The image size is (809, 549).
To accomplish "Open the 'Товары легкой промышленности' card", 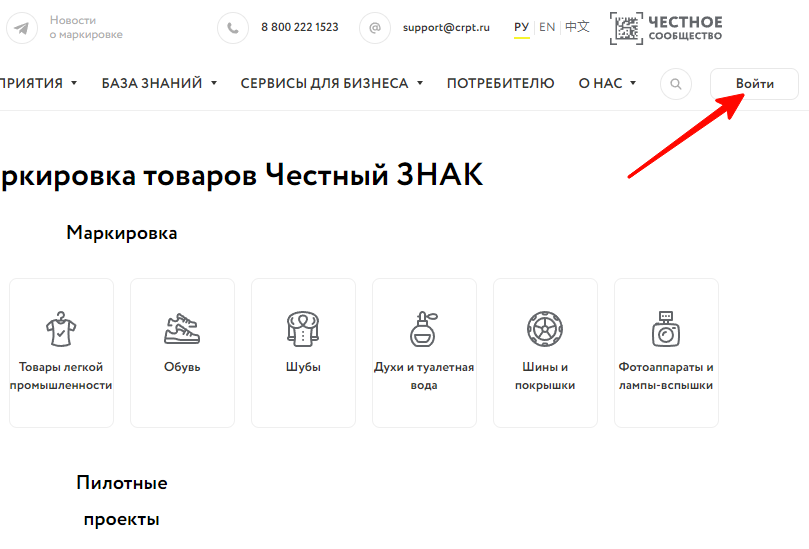I will click(61, 353).
